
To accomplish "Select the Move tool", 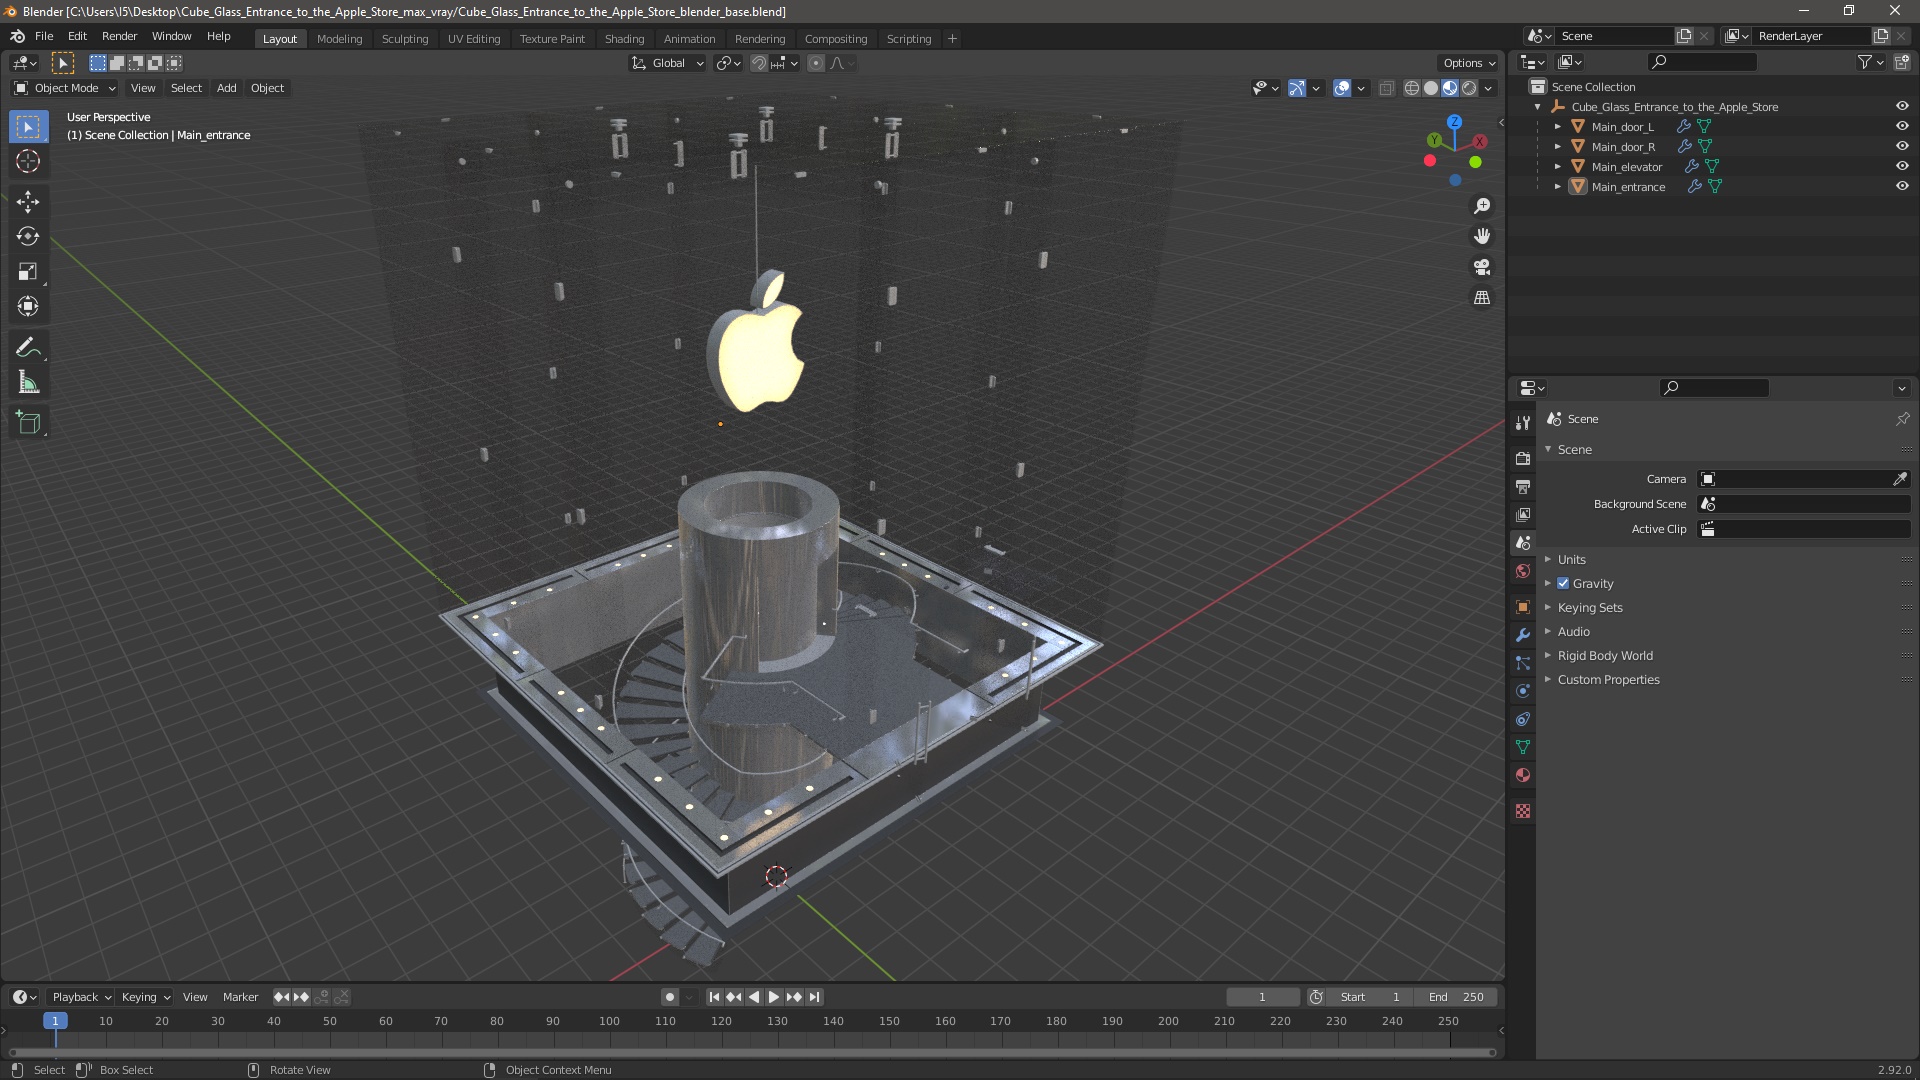I will (28, 202).
